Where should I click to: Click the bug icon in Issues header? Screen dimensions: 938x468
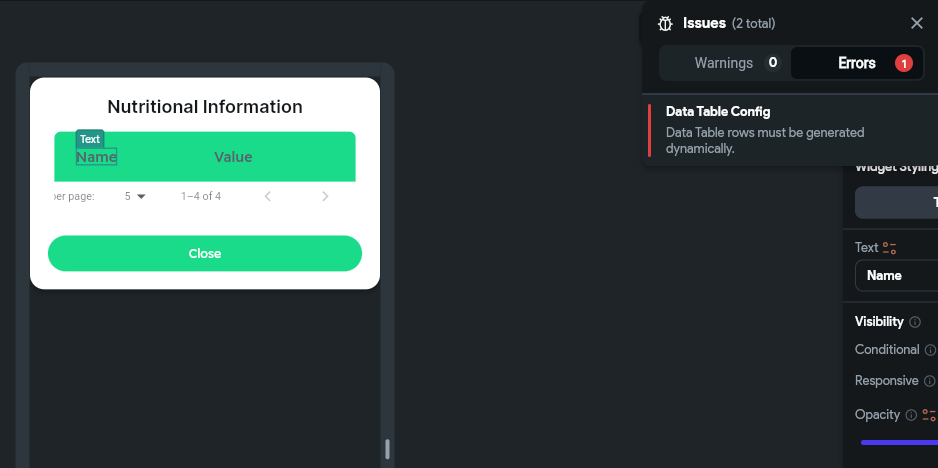(665, 23)
